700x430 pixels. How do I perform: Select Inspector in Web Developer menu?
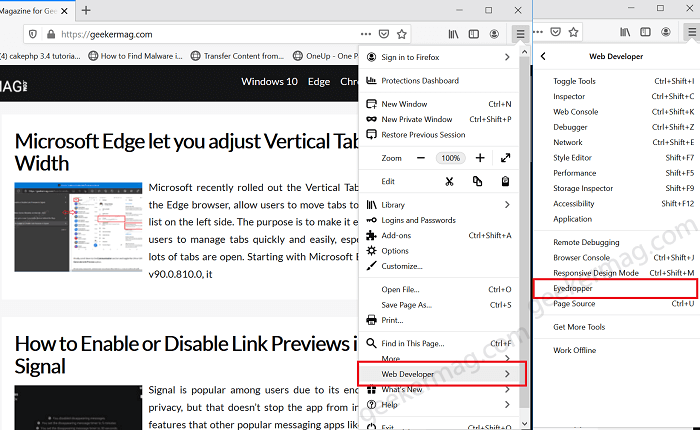coord(617,96)
